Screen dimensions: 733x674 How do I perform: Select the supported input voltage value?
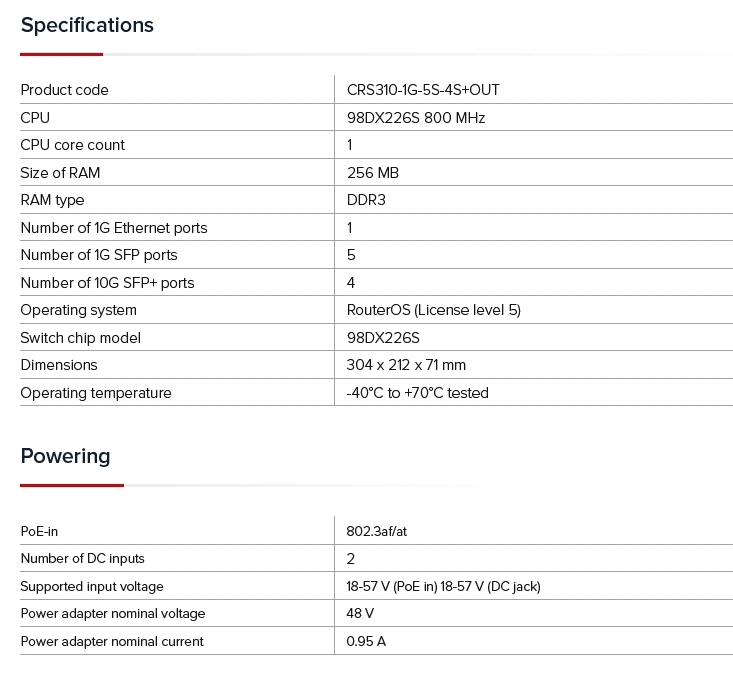[443, 586]
